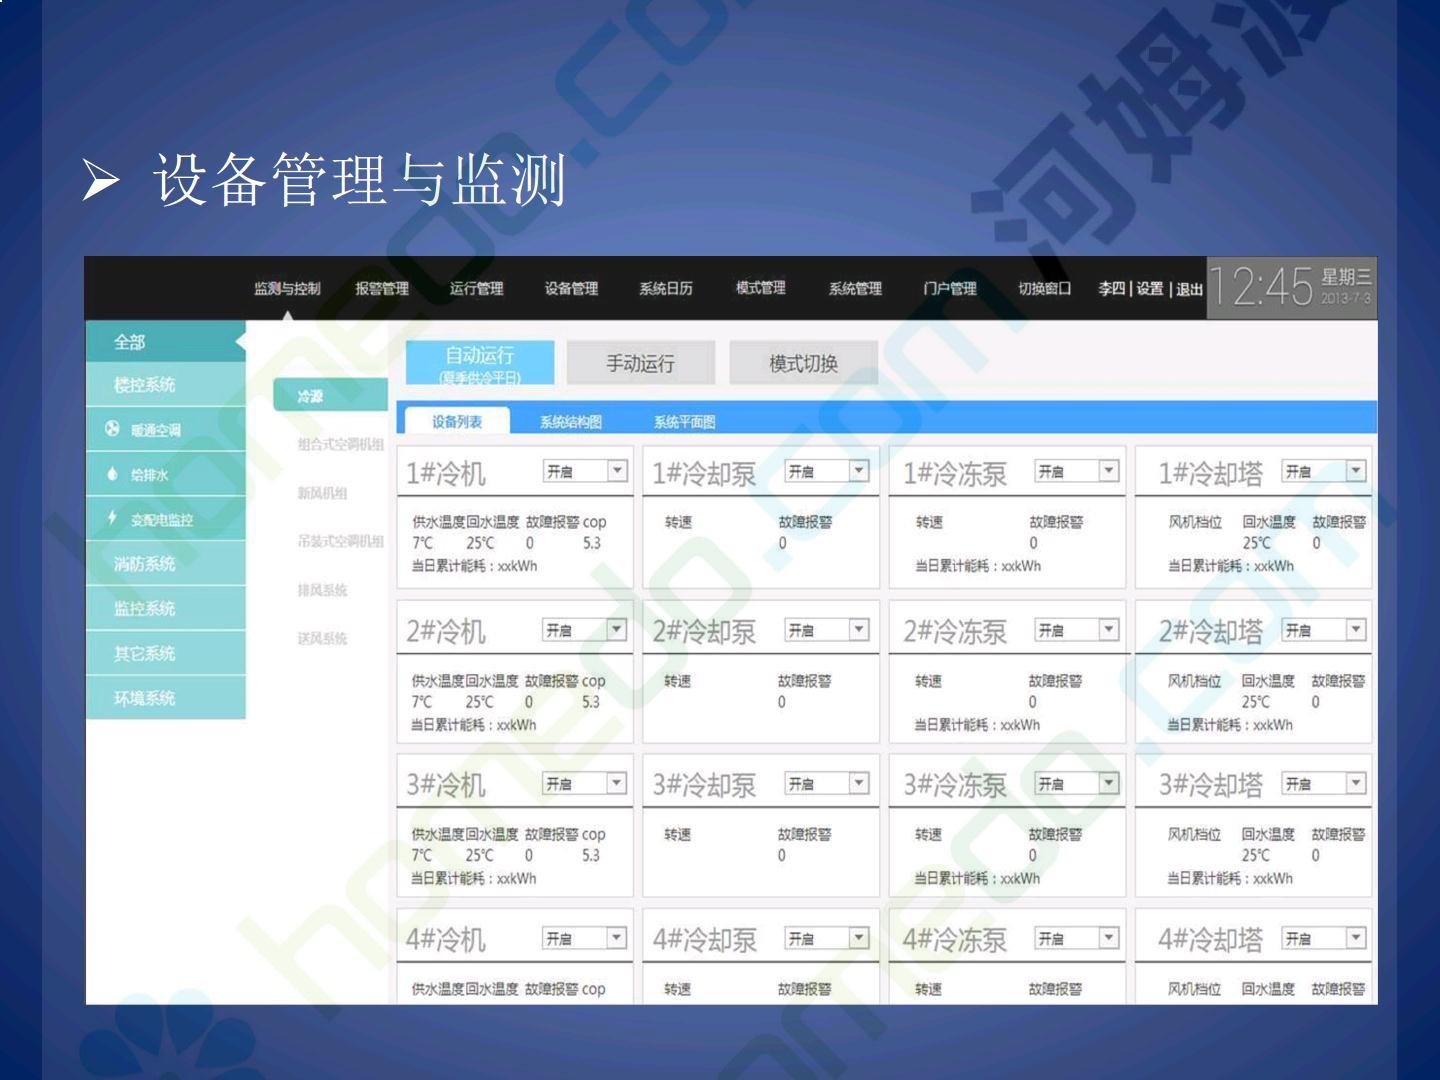Screen dimensions: 1440x1080
Task: Select 设备管理 in the top navigation
Action: point(571,289)
